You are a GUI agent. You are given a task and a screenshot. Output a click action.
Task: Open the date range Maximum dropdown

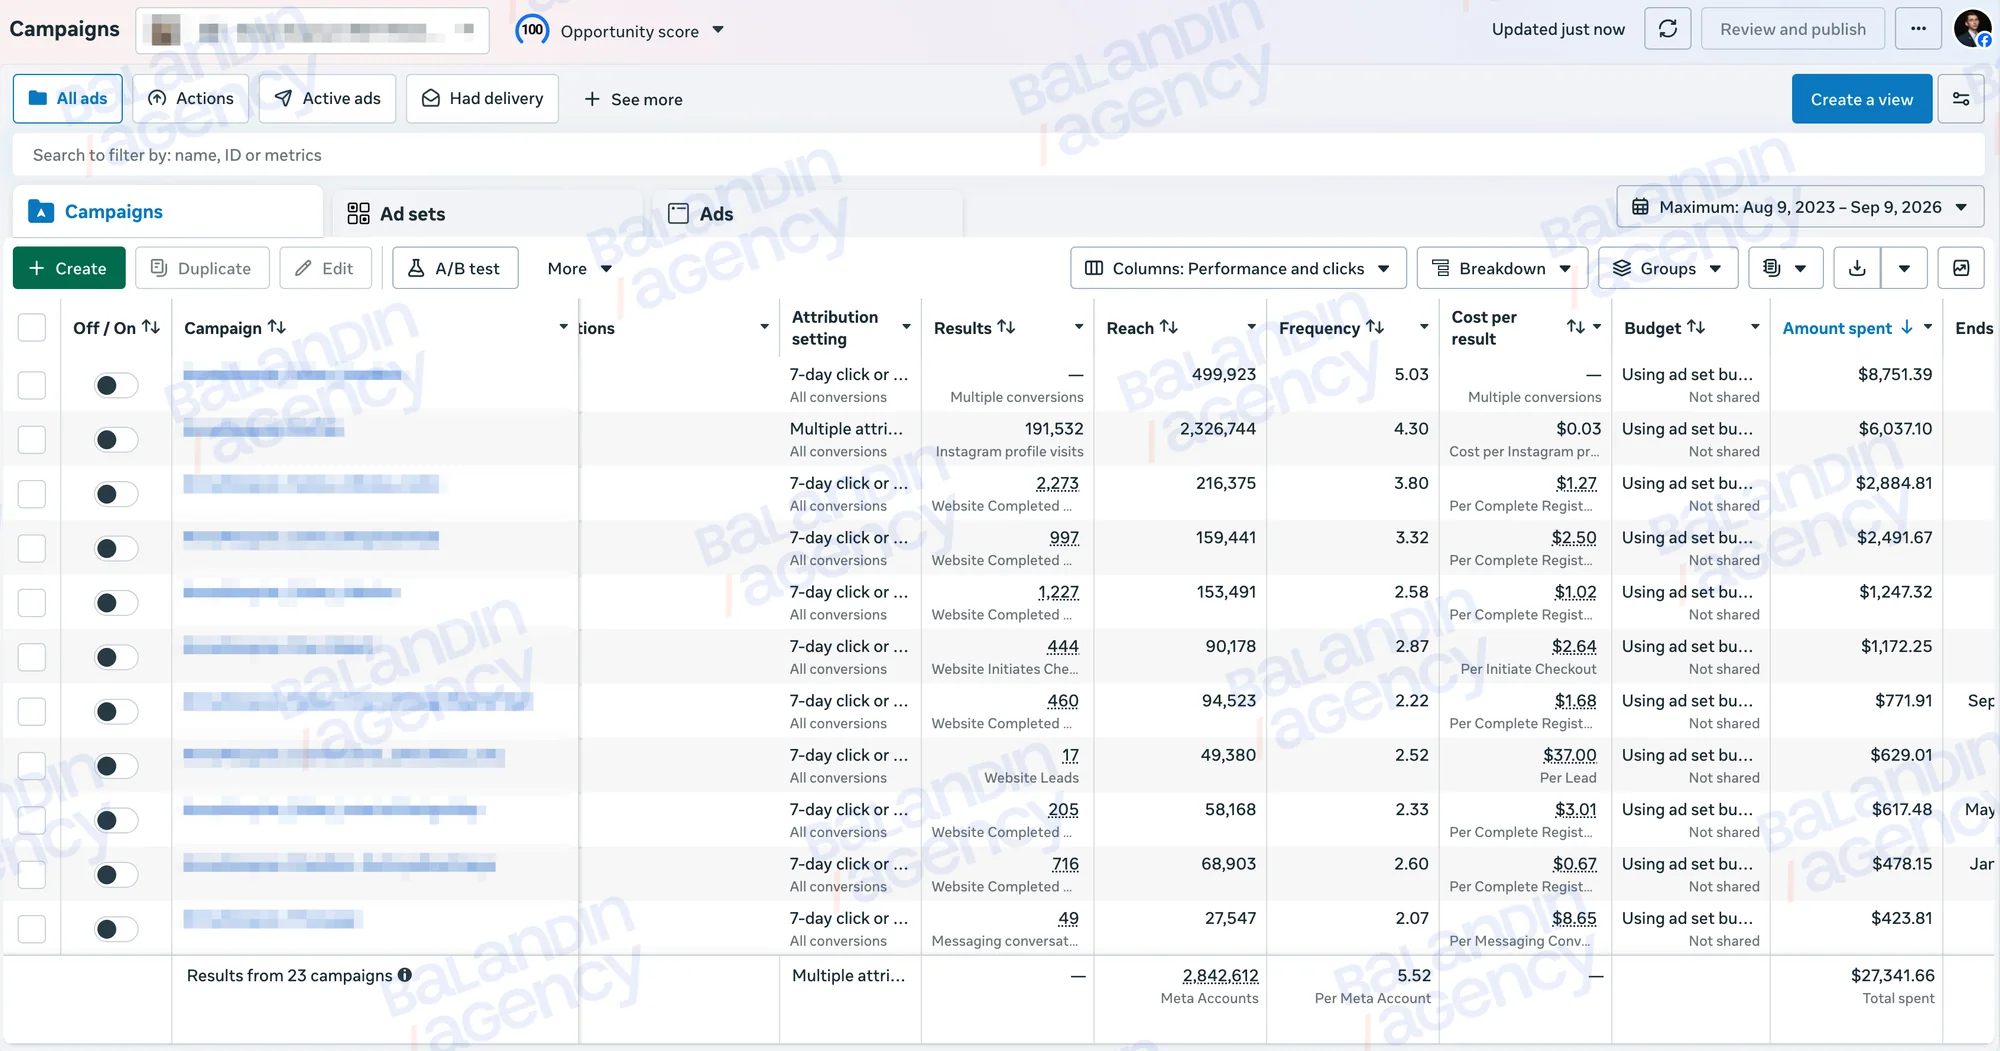[x=1800, y=207]
